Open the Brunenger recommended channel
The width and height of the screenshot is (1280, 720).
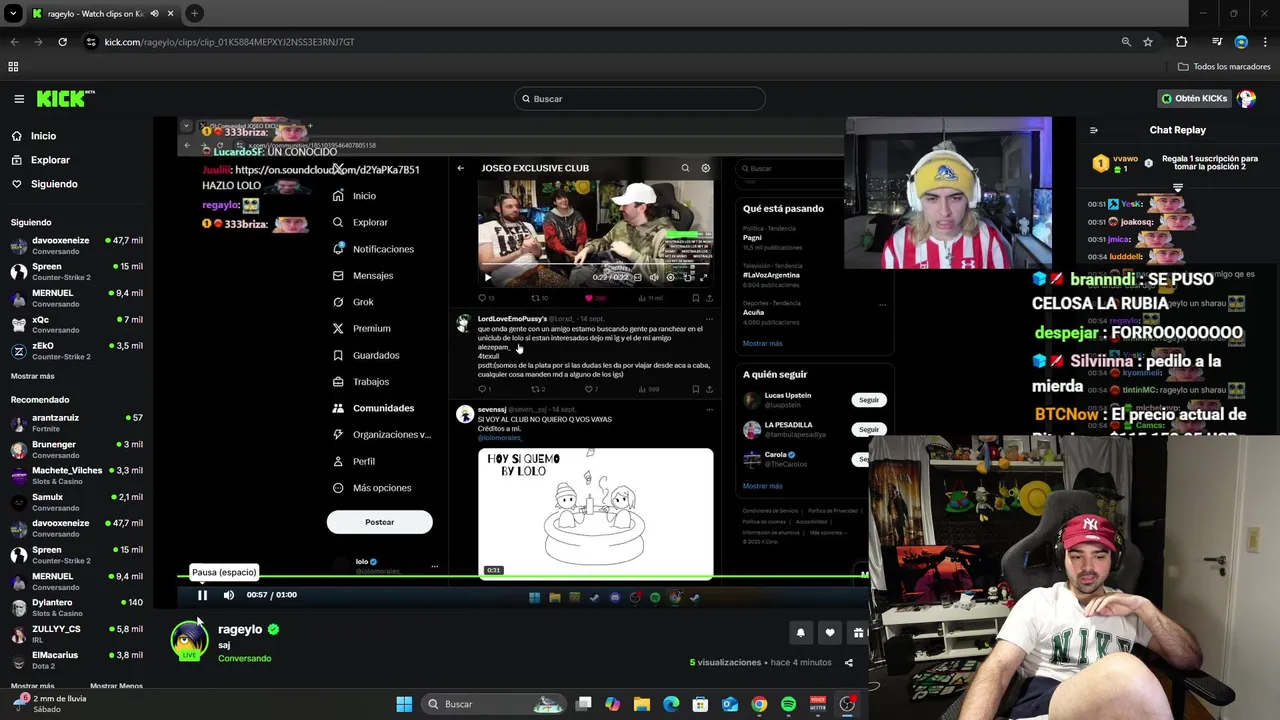76,448
